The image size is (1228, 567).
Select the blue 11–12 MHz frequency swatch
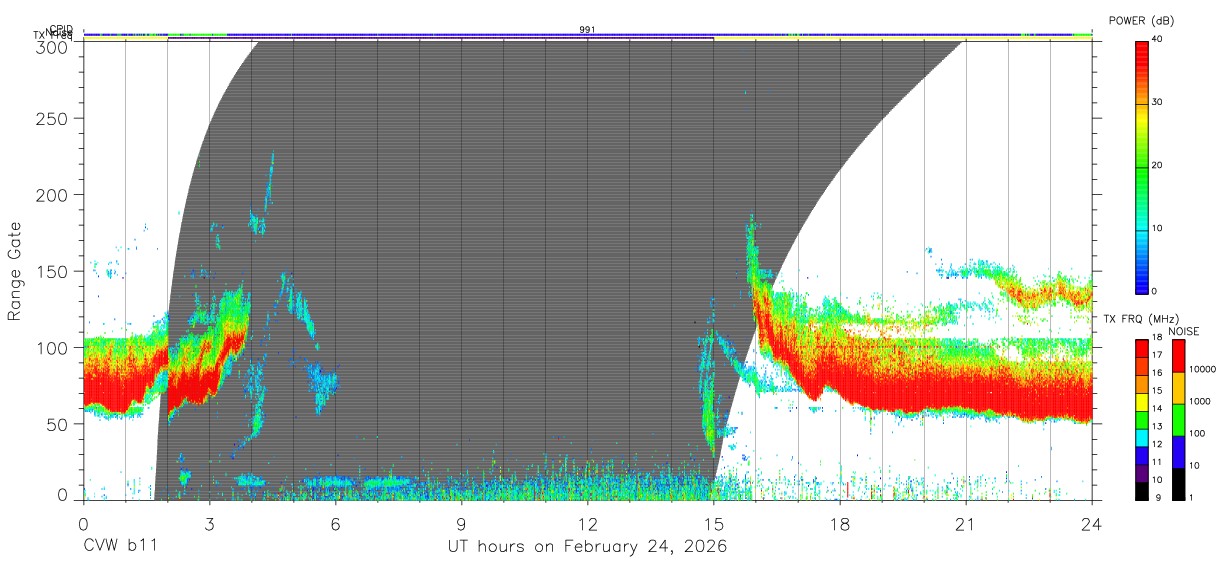[1142, 455]
